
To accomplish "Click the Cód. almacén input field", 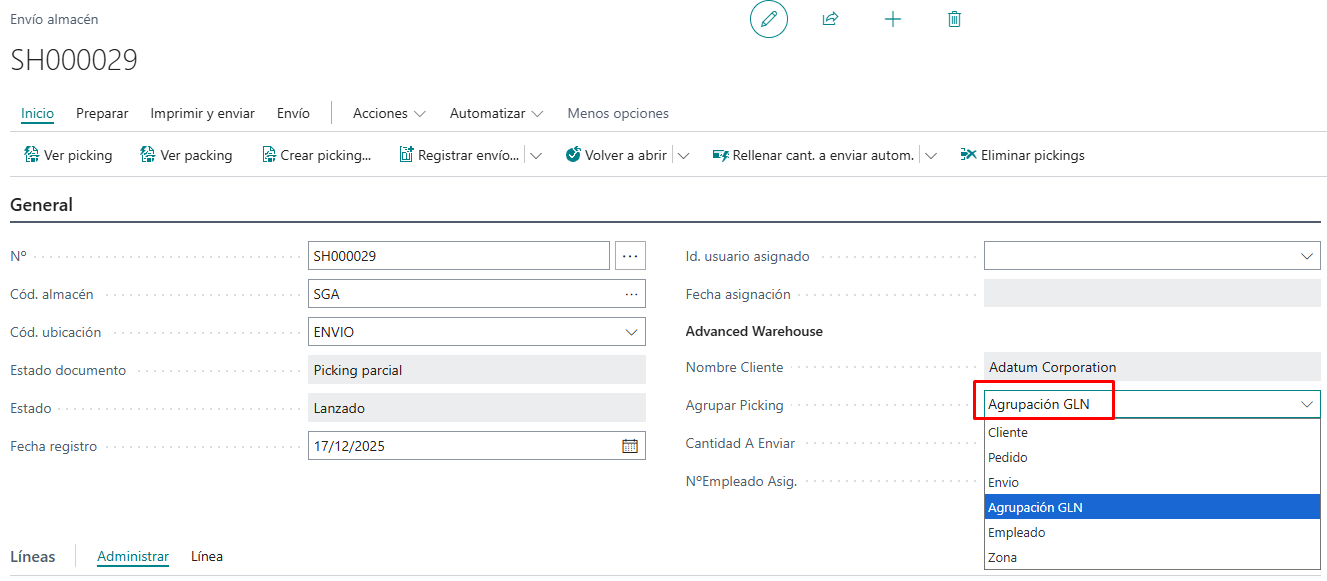I will [x=465, y=294].
